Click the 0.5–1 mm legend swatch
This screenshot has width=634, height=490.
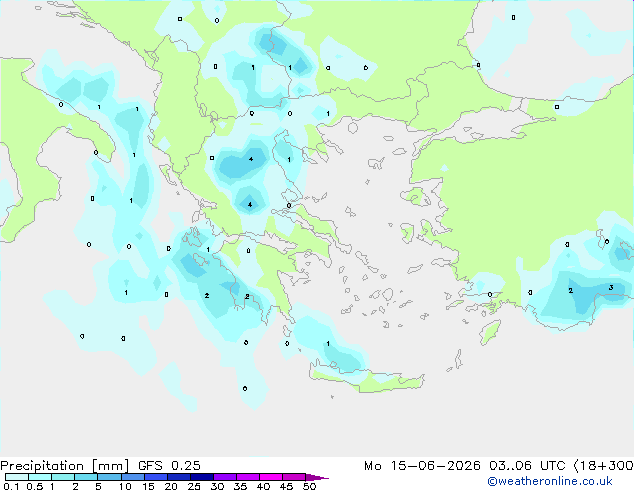click(x=40, y=477)
